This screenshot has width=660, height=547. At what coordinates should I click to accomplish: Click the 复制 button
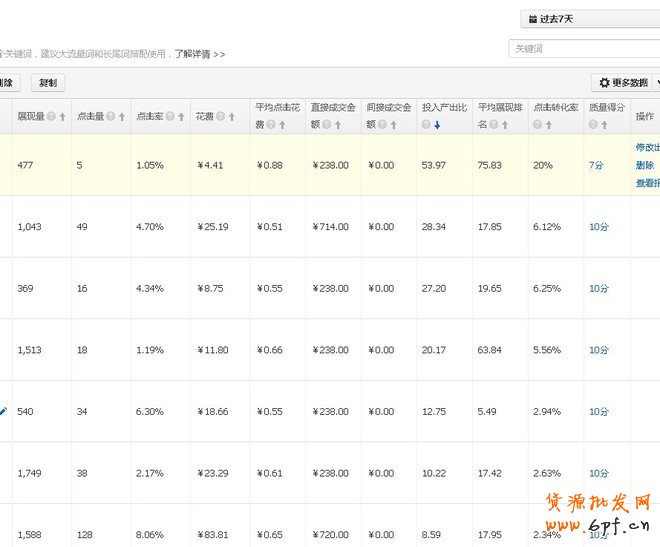[47, 83]
